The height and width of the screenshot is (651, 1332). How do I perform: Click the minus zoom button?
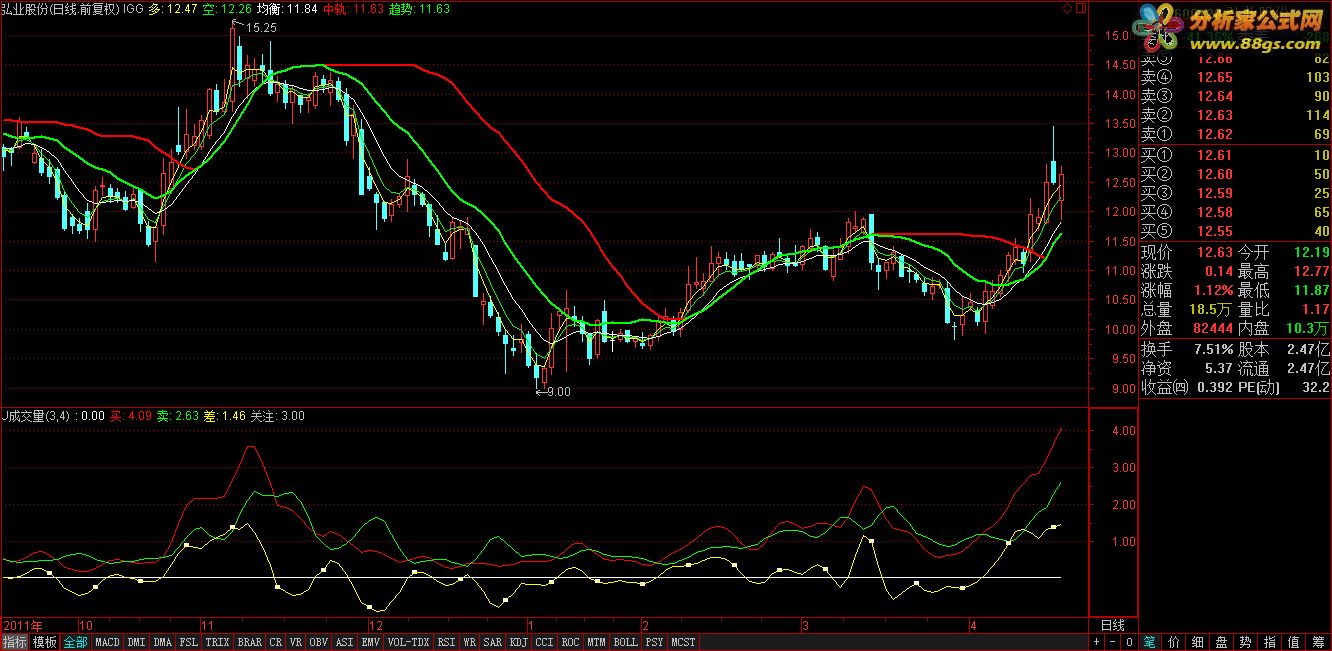(x=1113, y=642)
